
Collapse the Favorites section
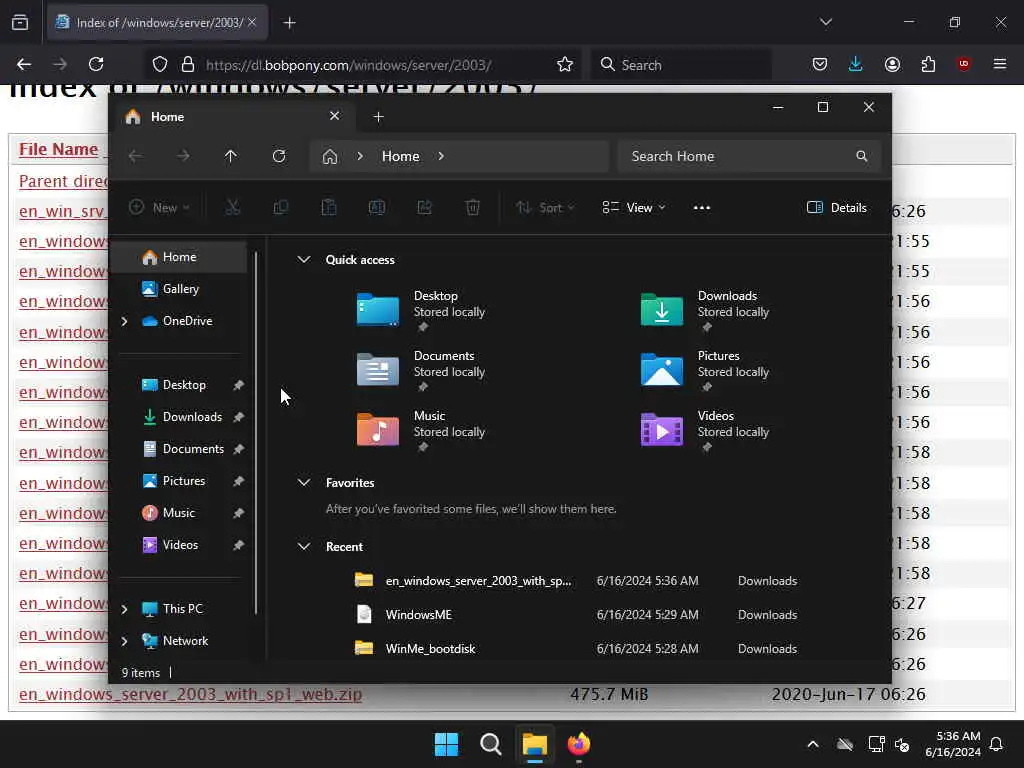pos(304,483)
